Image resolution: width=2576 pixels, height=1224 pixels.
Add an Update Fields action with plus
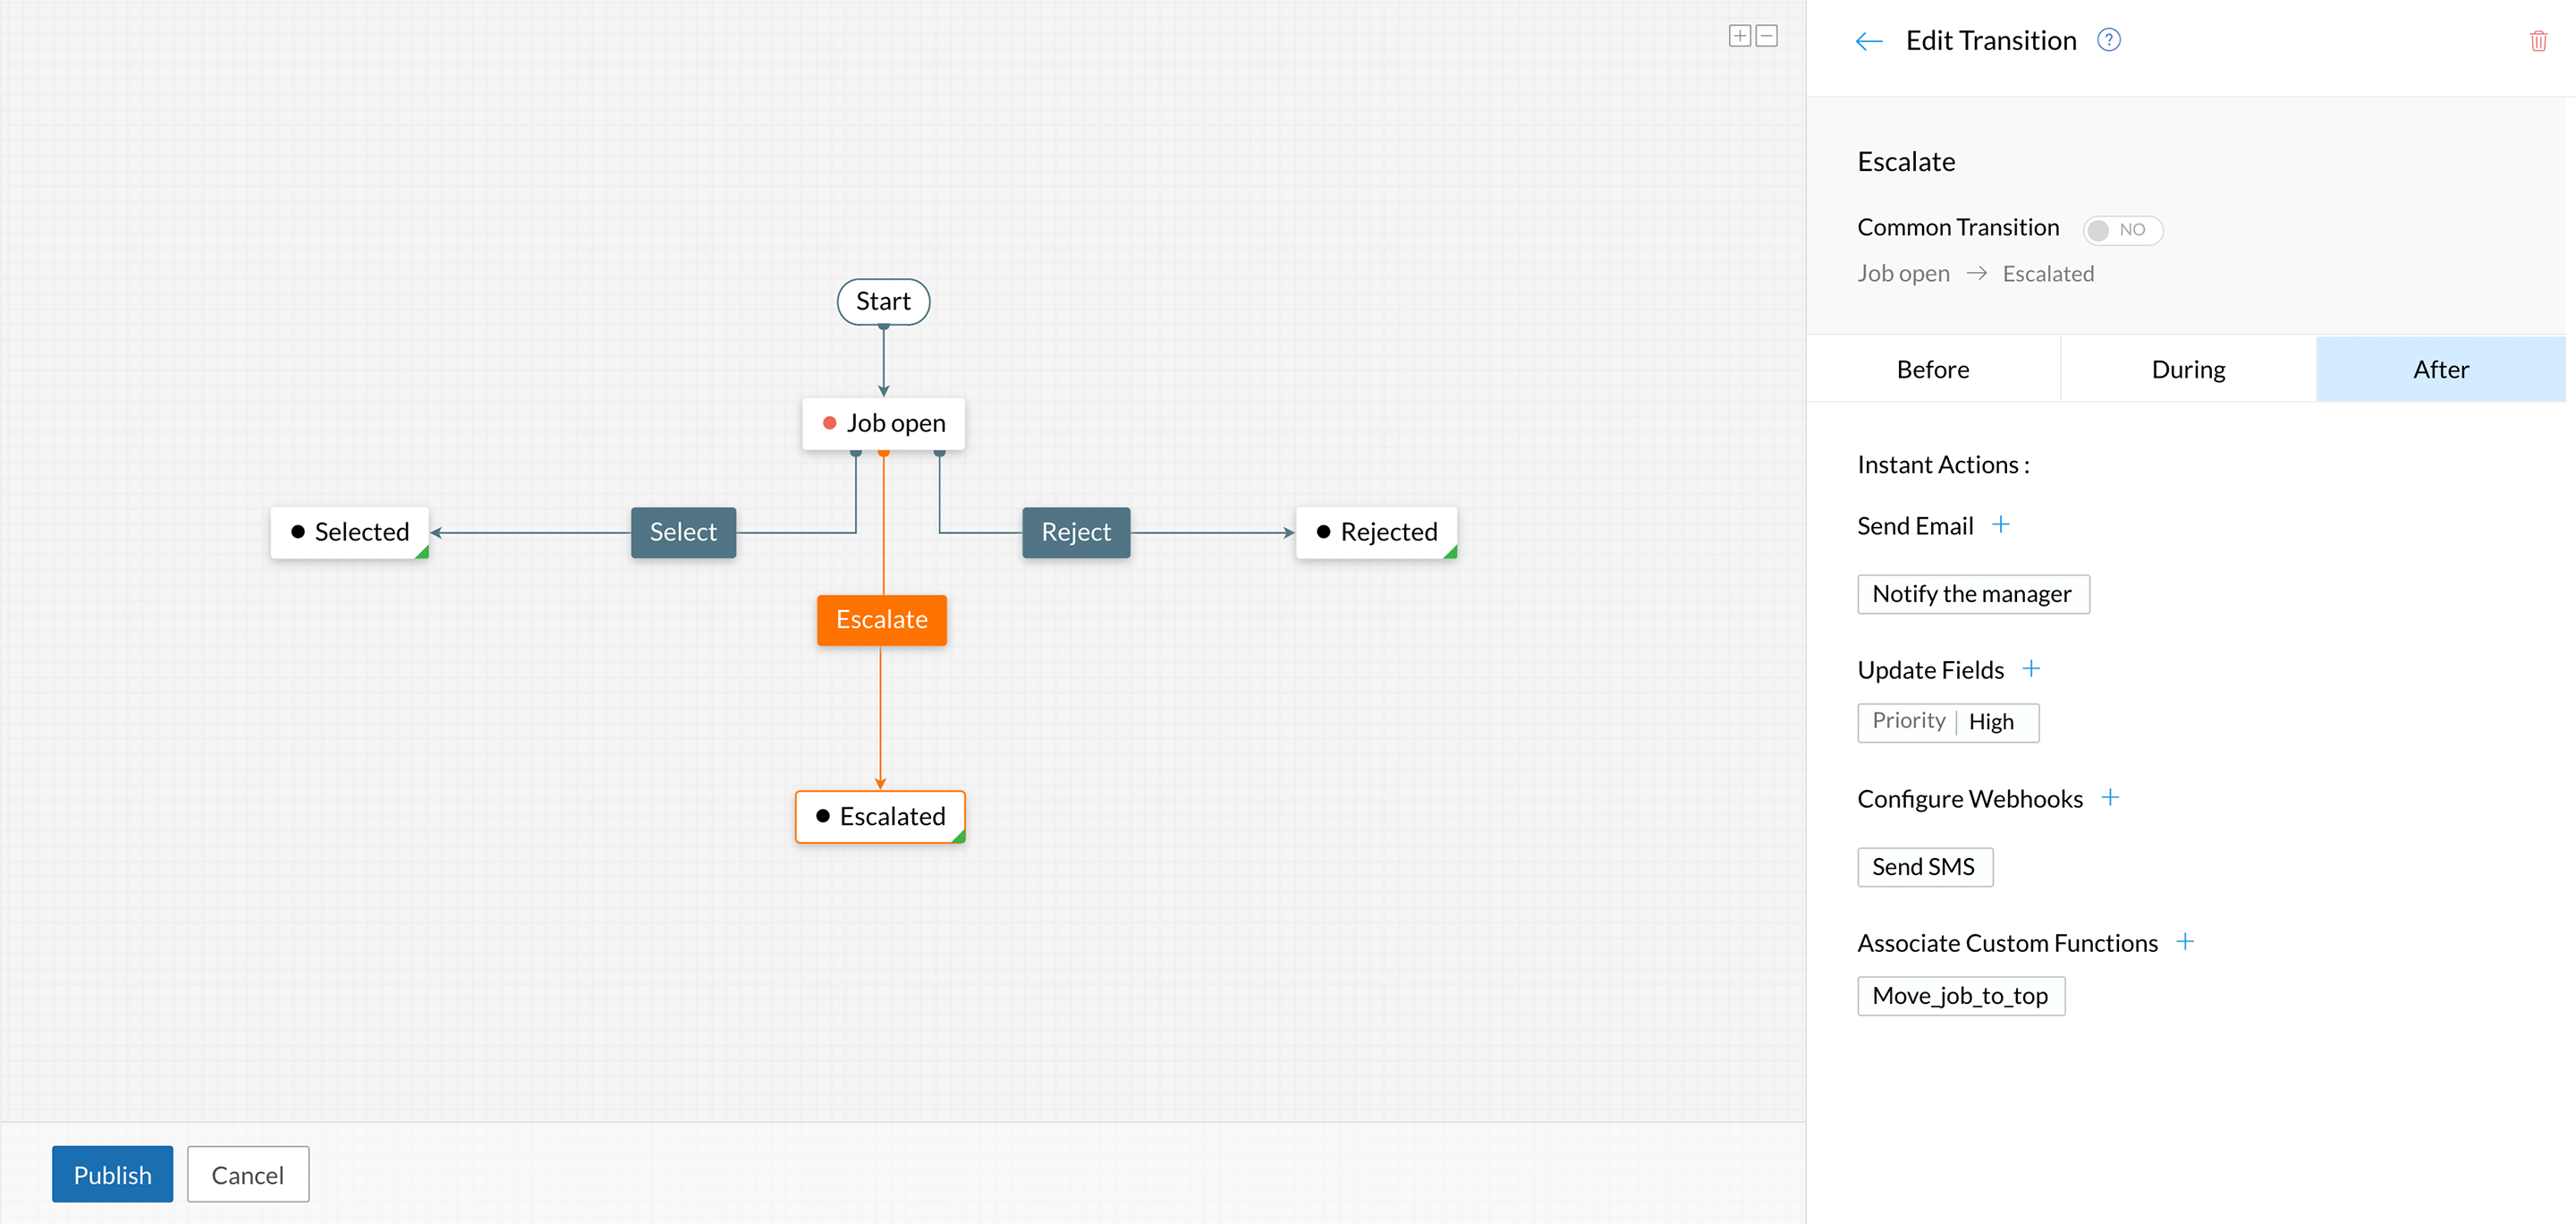point(2030,669)
